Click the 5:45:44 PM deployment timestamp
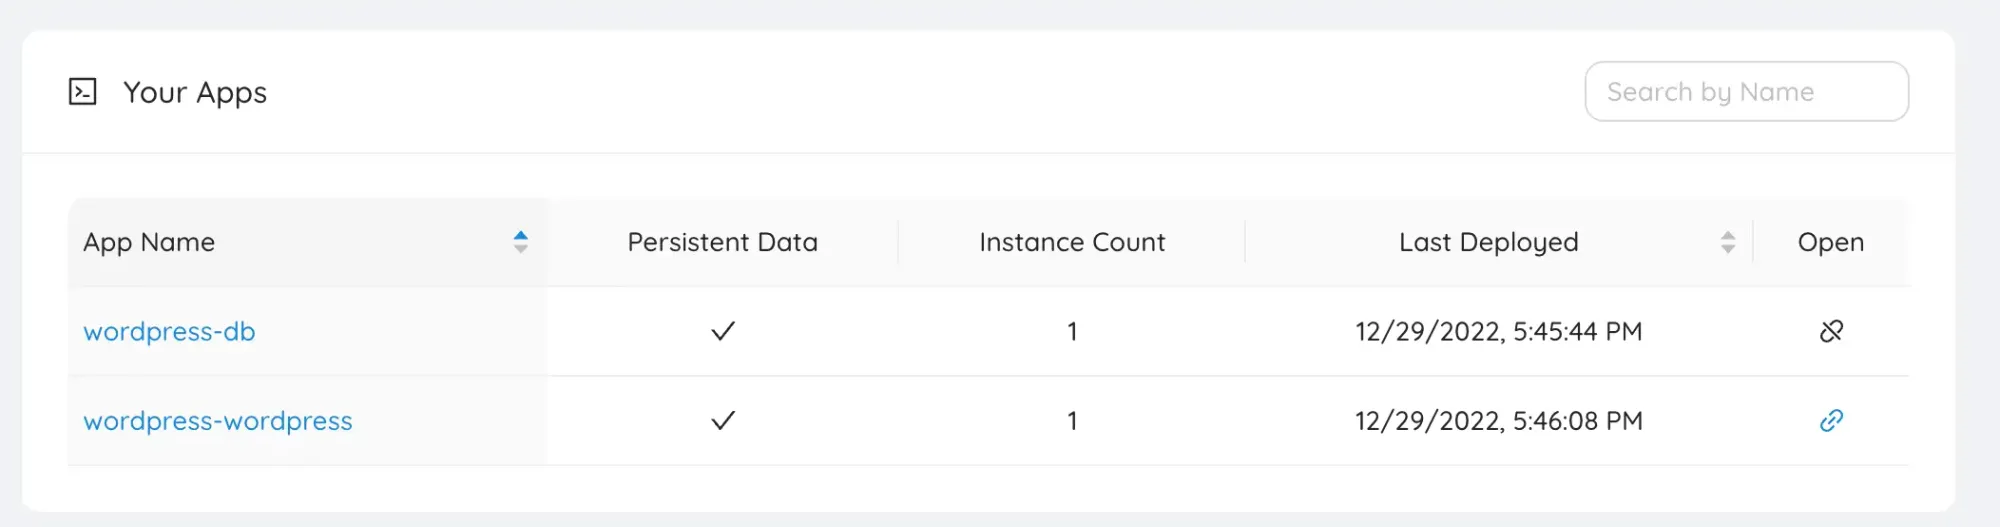Viewport: 2000px width, 527px height. point(1498,332)
